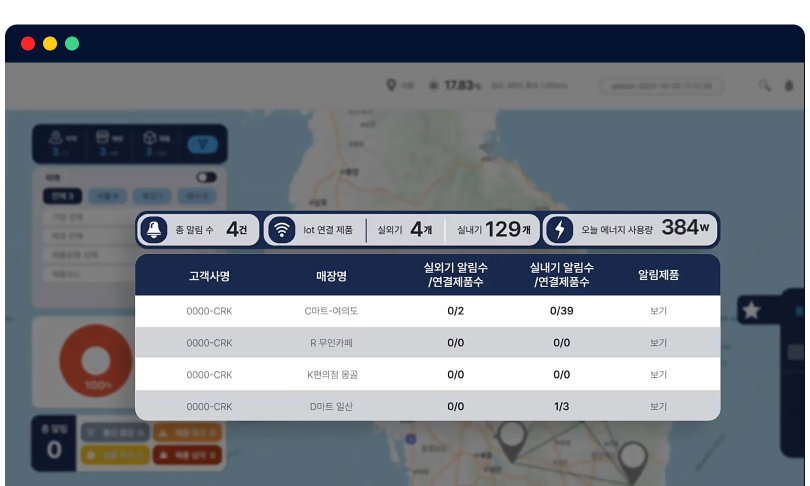Open the third dropdown in filter panel
This screenshot has height=486, width=810.
(x=88, y=255)
